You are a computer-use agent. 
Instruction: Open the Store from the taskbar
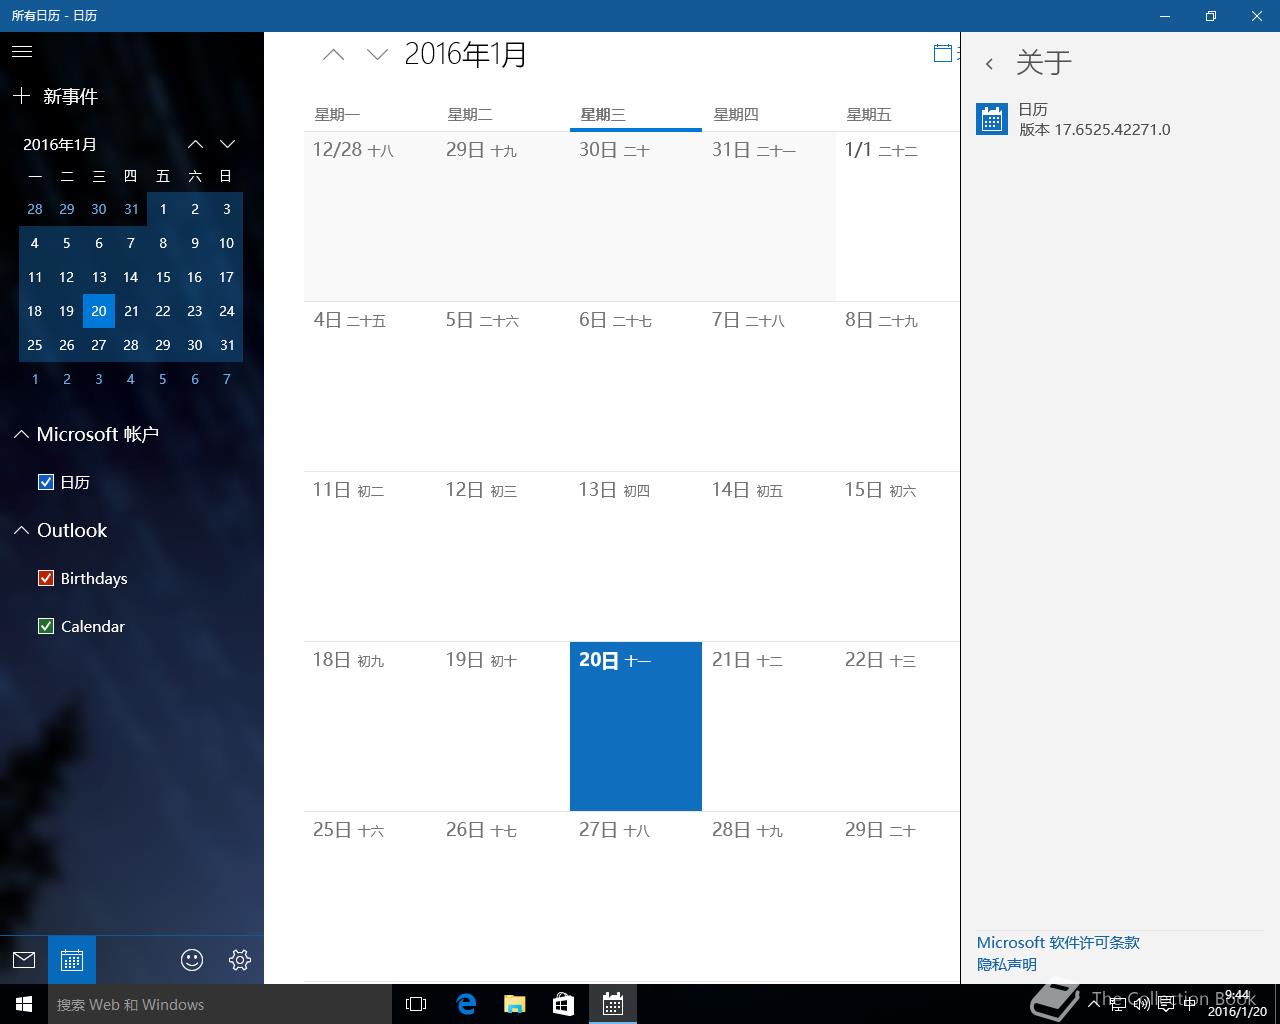click(x=564, y=1004)
